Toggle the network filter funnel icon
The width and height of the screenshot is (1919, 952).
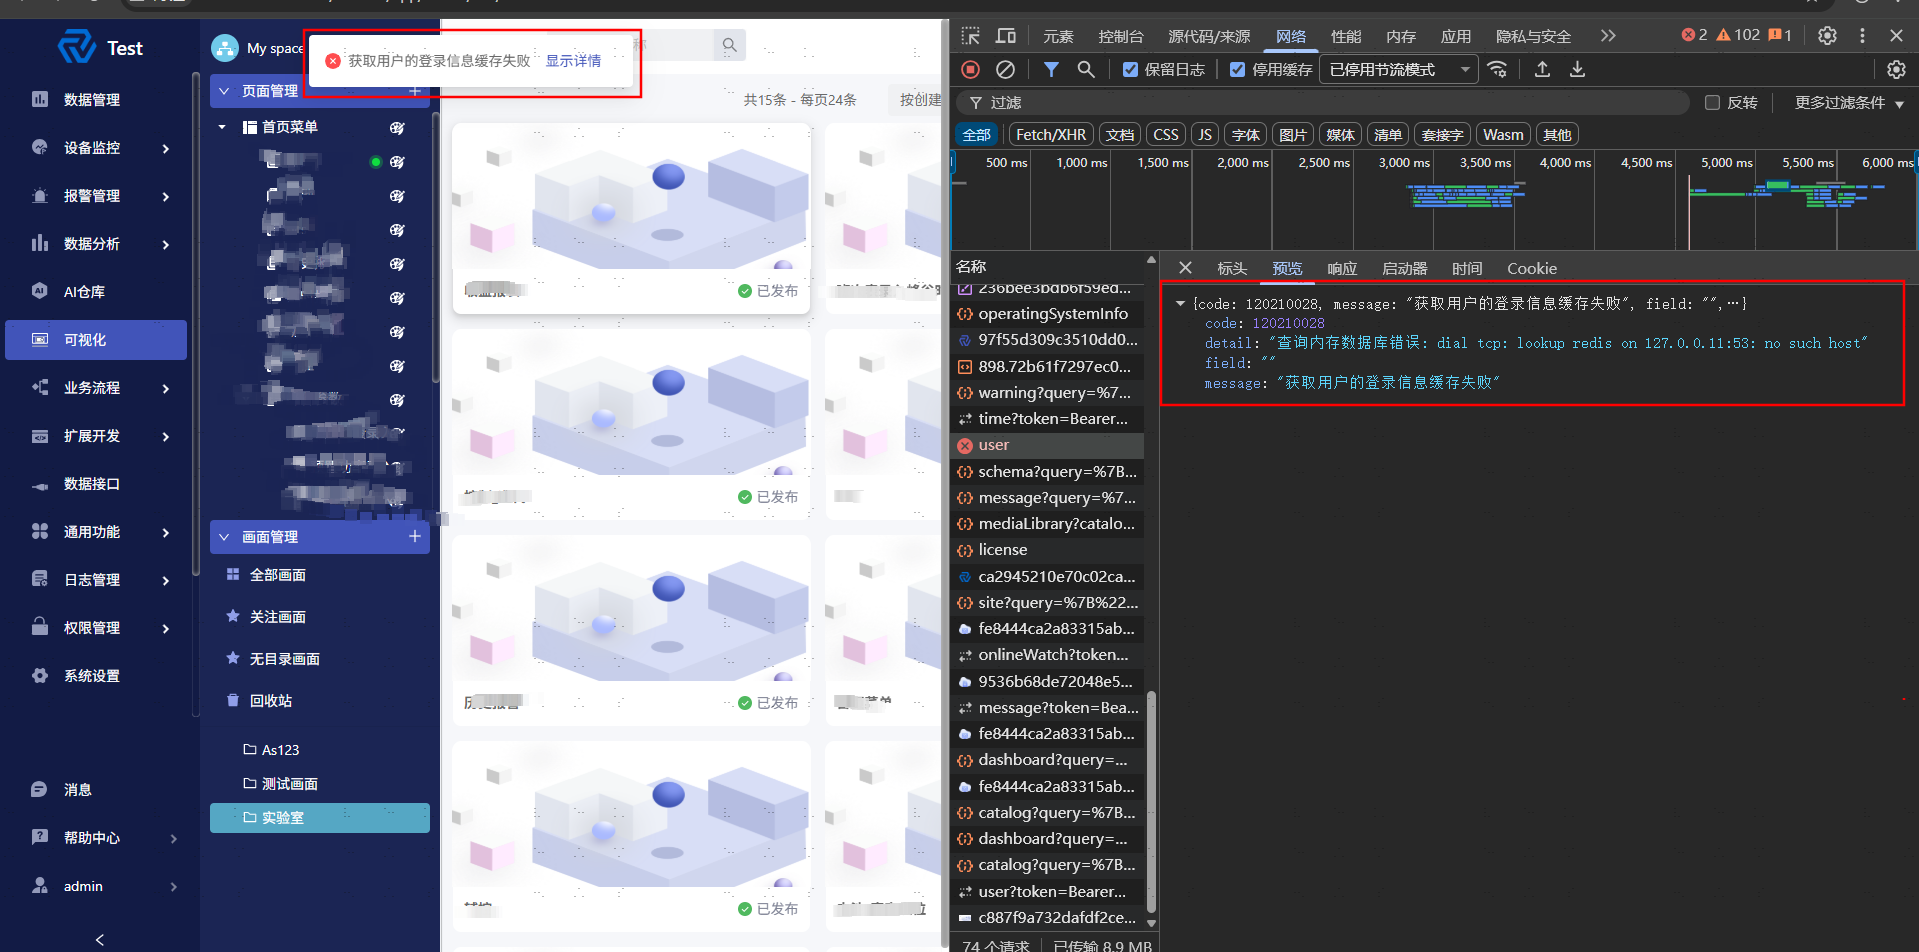(1051, 69)
